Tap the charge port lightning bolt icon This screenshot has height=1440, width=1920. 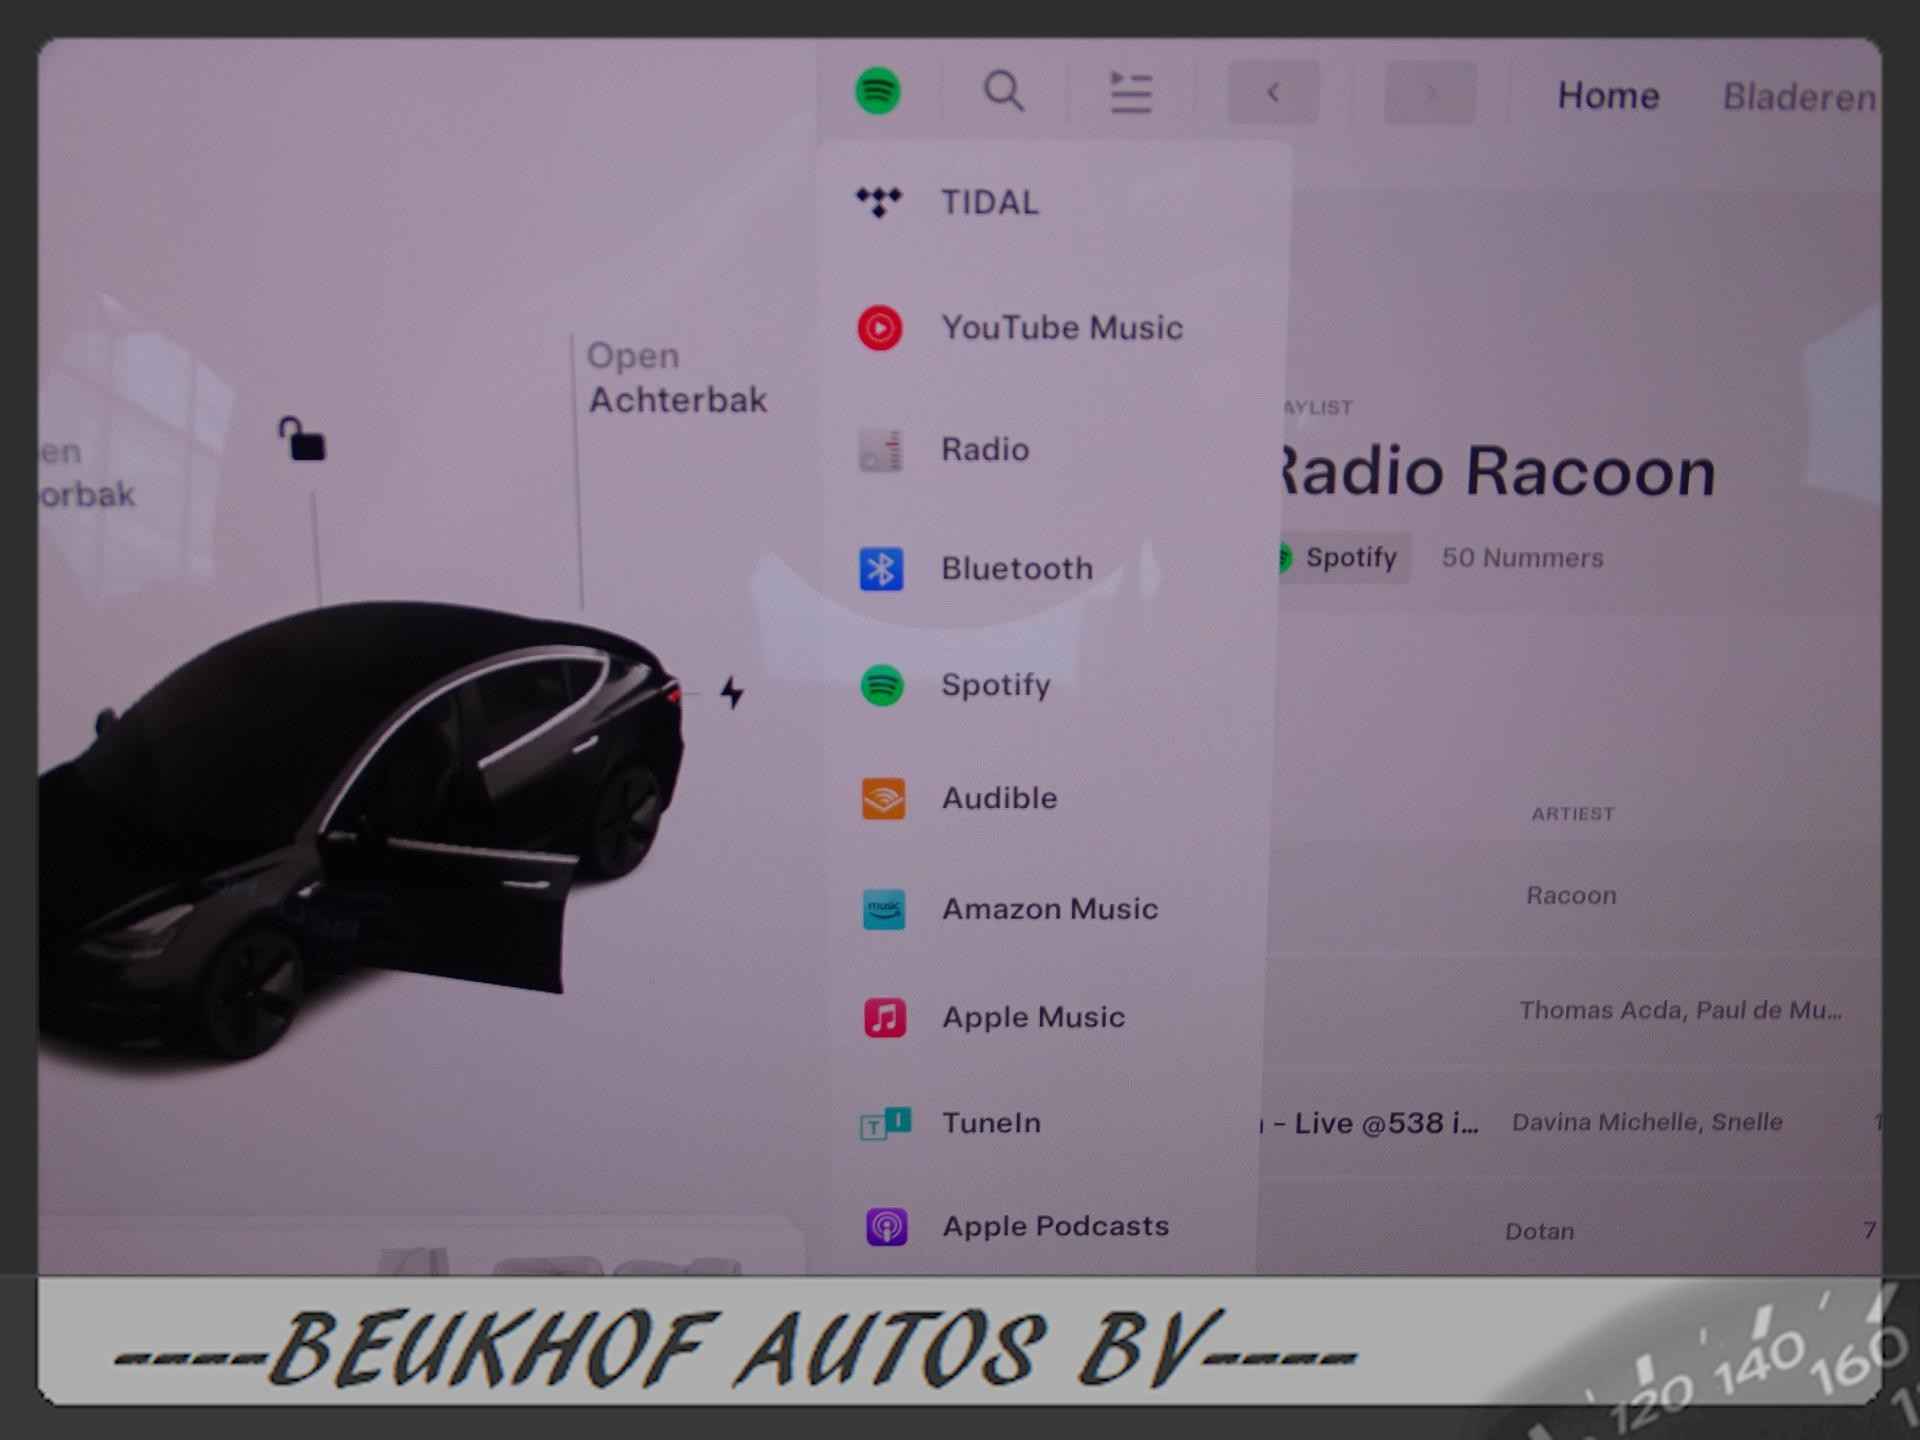[732, 692]
